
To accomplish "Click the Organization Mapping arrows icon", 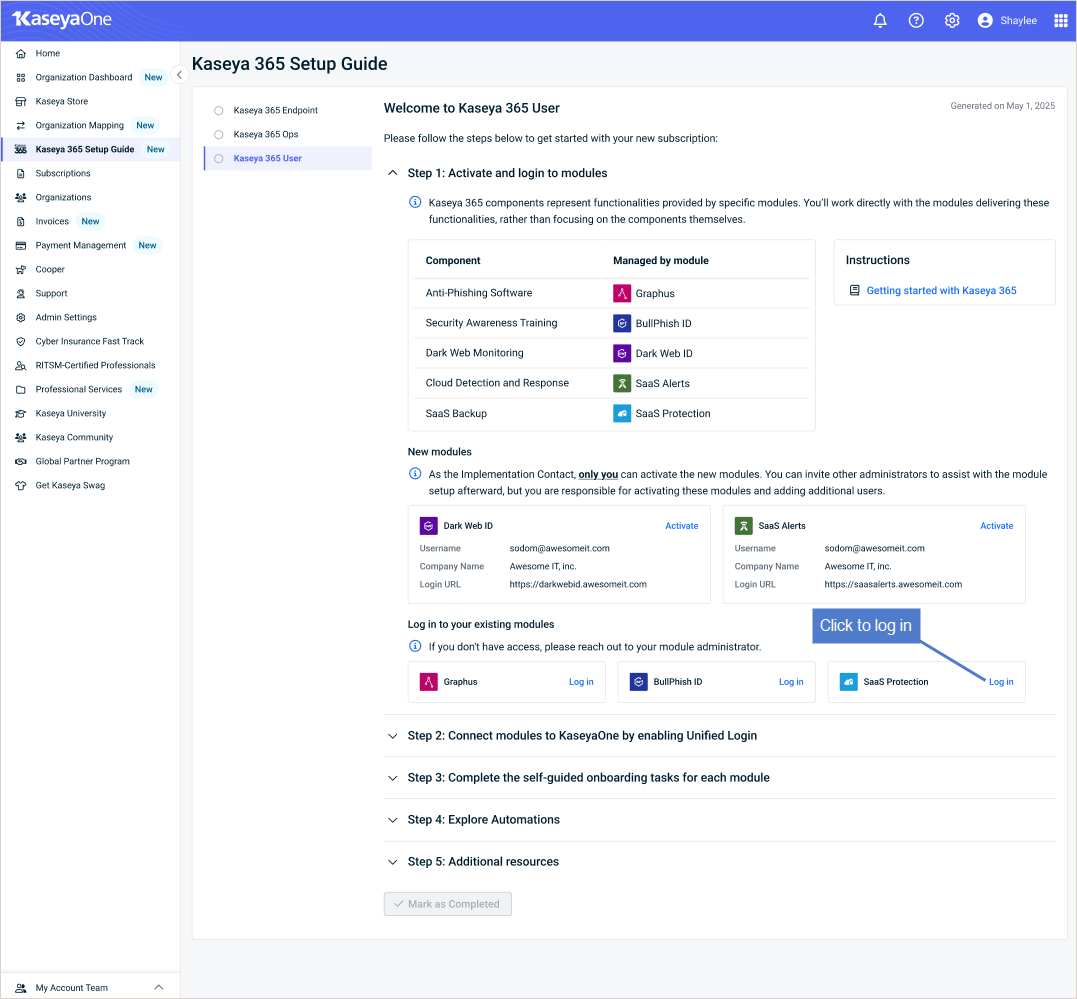I will pyautogui.click(x=21, y=126).
